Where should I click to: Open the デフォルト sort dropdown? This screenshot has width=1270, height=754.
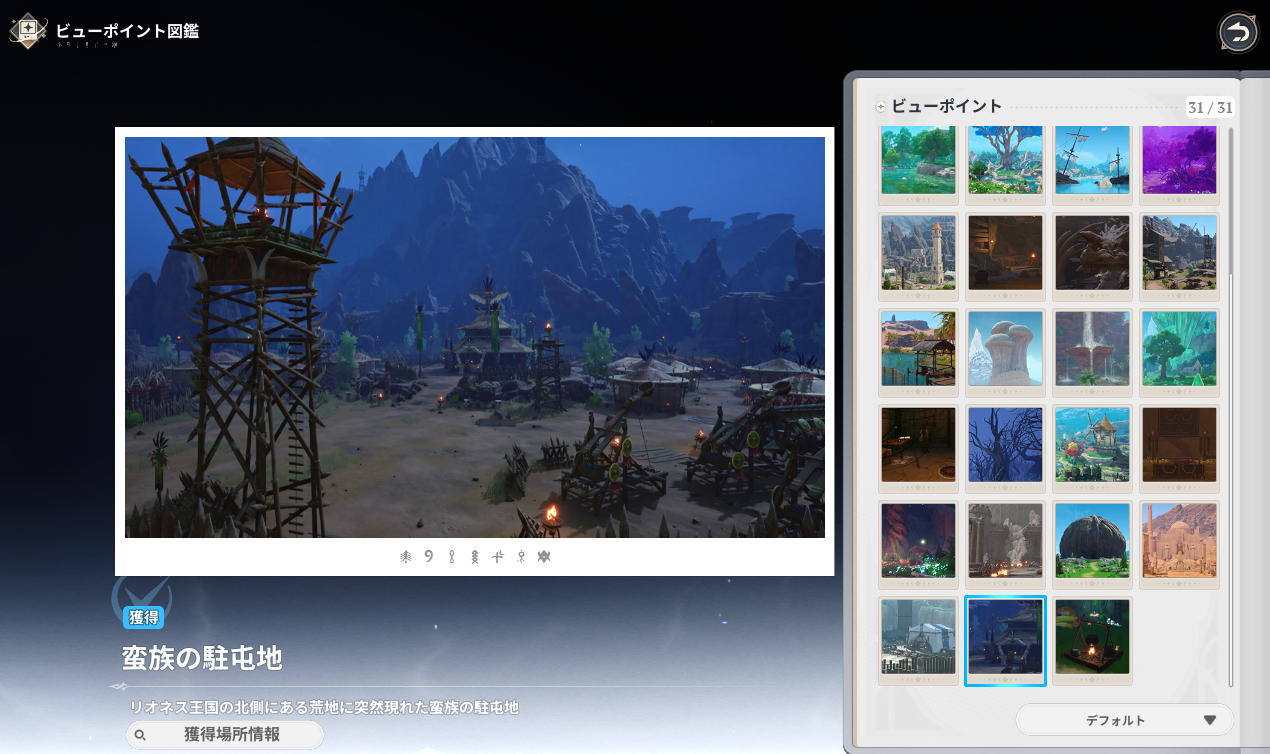[1125, 720]
